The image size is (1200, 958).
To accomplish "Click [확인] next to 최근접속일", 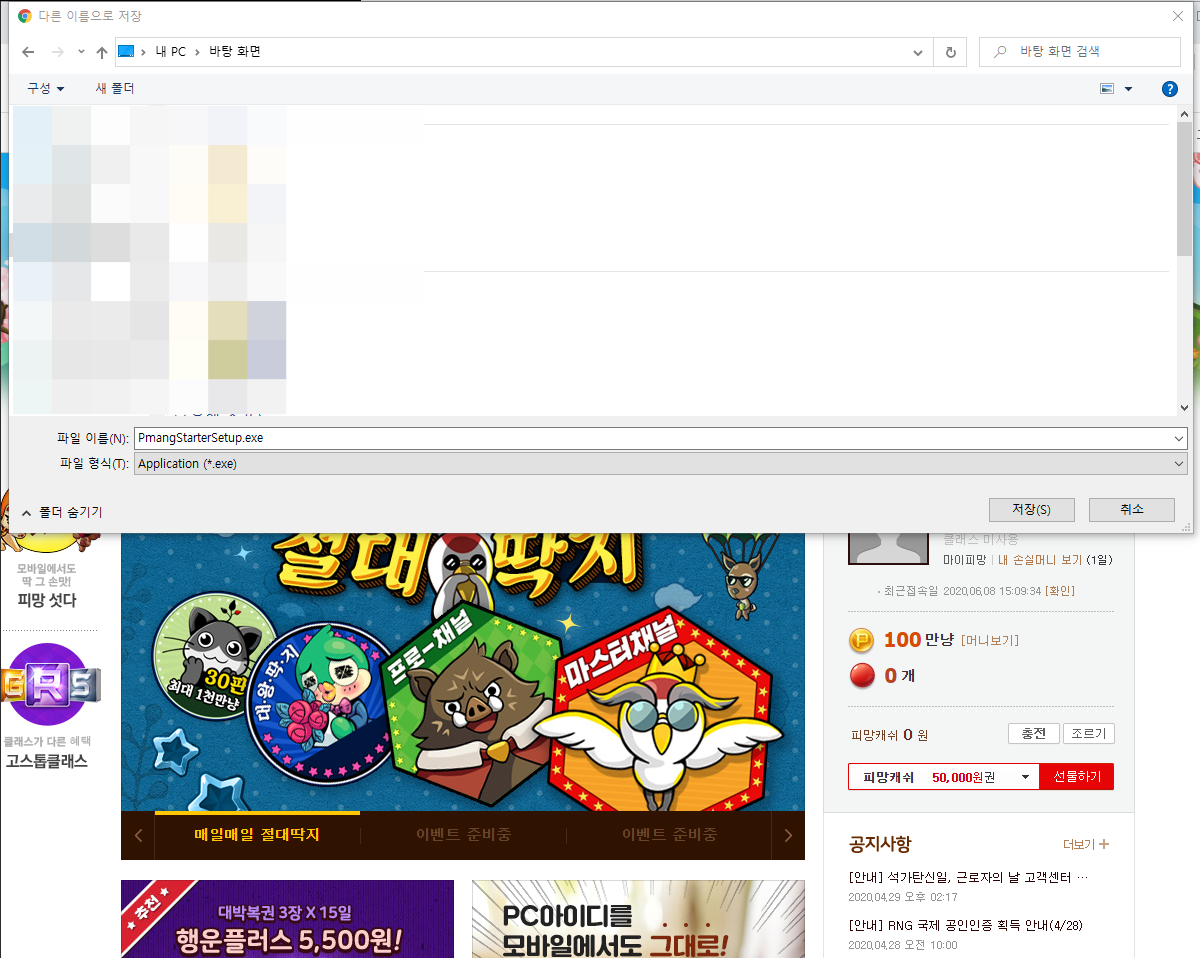I will [1060, 591].
